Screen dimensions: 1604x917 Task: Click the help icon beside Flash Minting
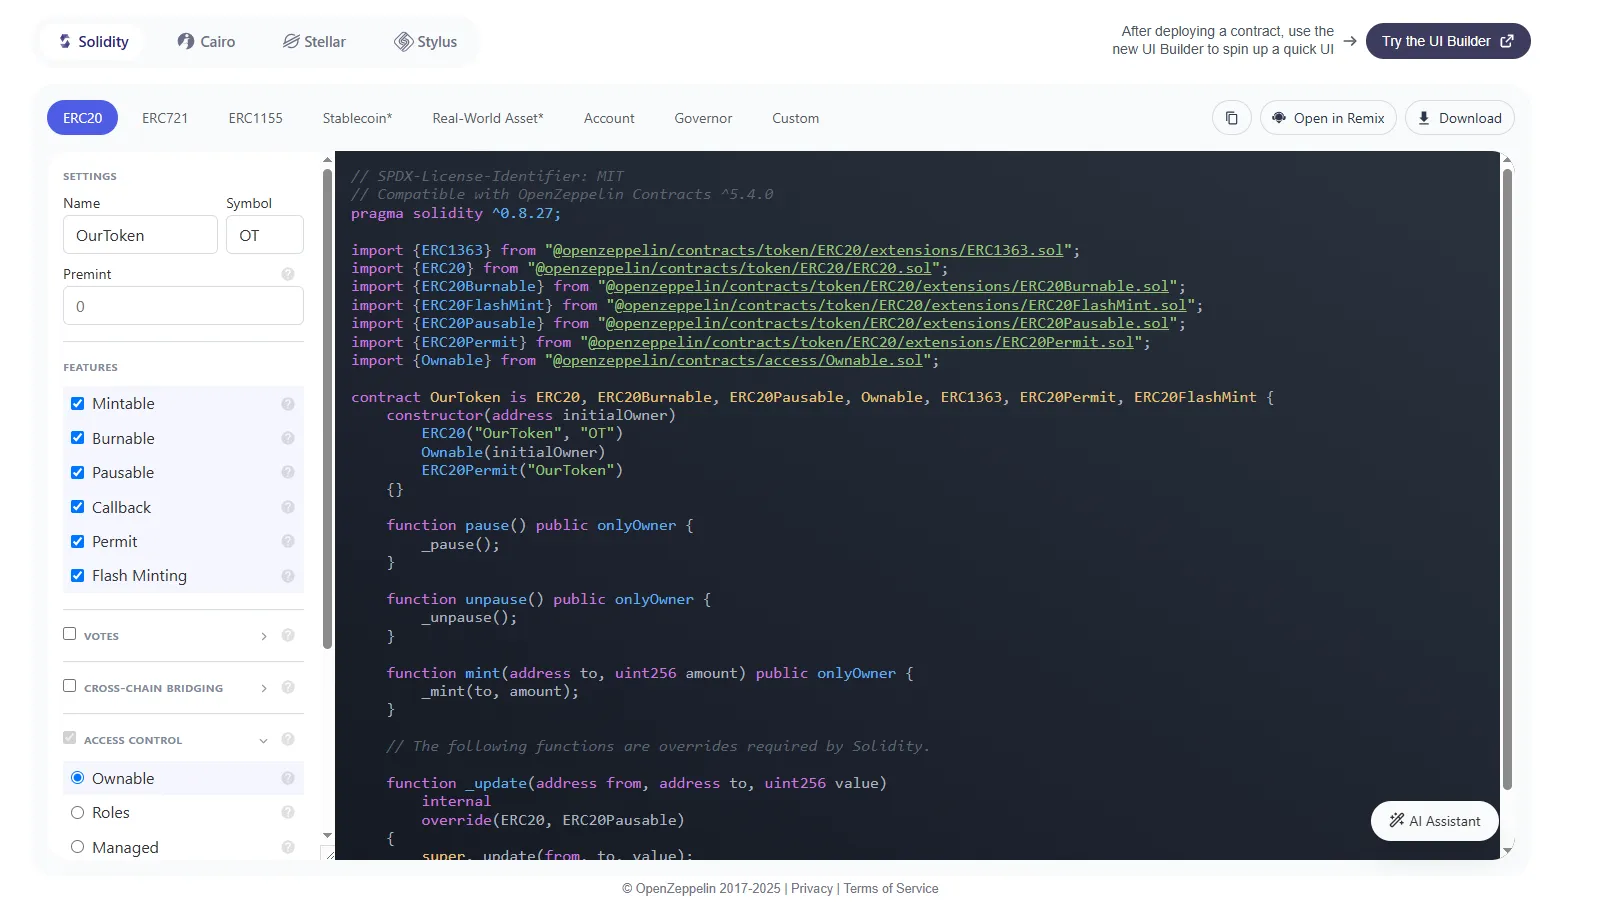point(287,575)
